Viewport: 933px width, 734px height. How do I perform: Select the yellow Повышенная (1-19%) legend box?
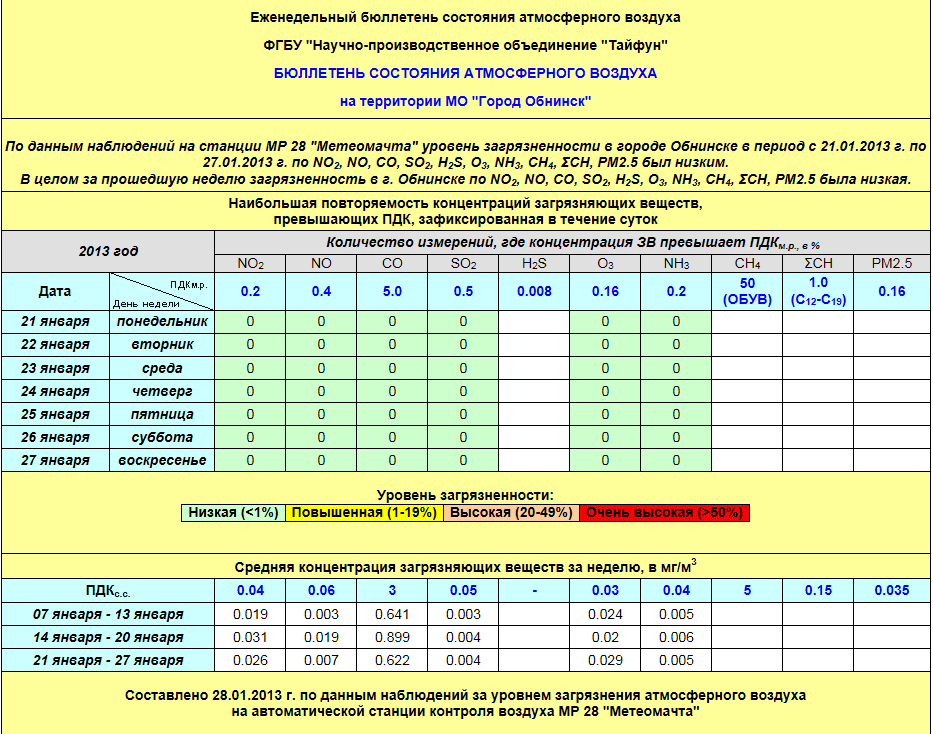tap(365, 512)
